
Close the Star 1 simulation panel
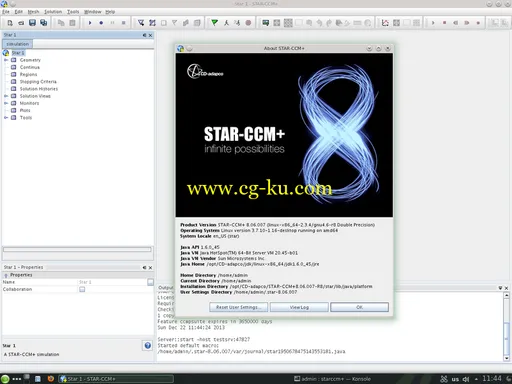(150, 35)
